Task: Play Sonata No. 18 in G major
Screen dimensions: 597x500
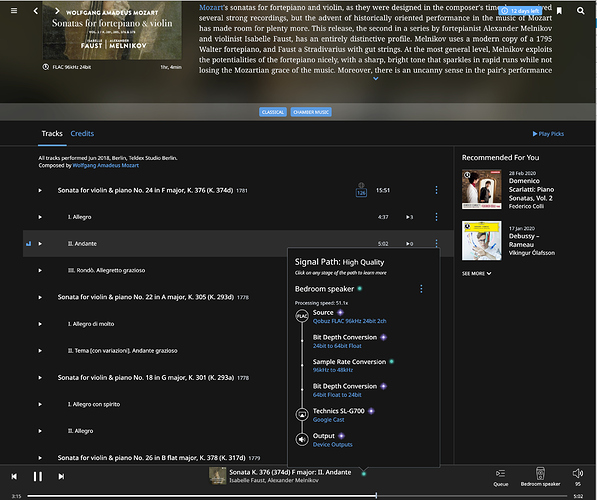Action: 40,378
